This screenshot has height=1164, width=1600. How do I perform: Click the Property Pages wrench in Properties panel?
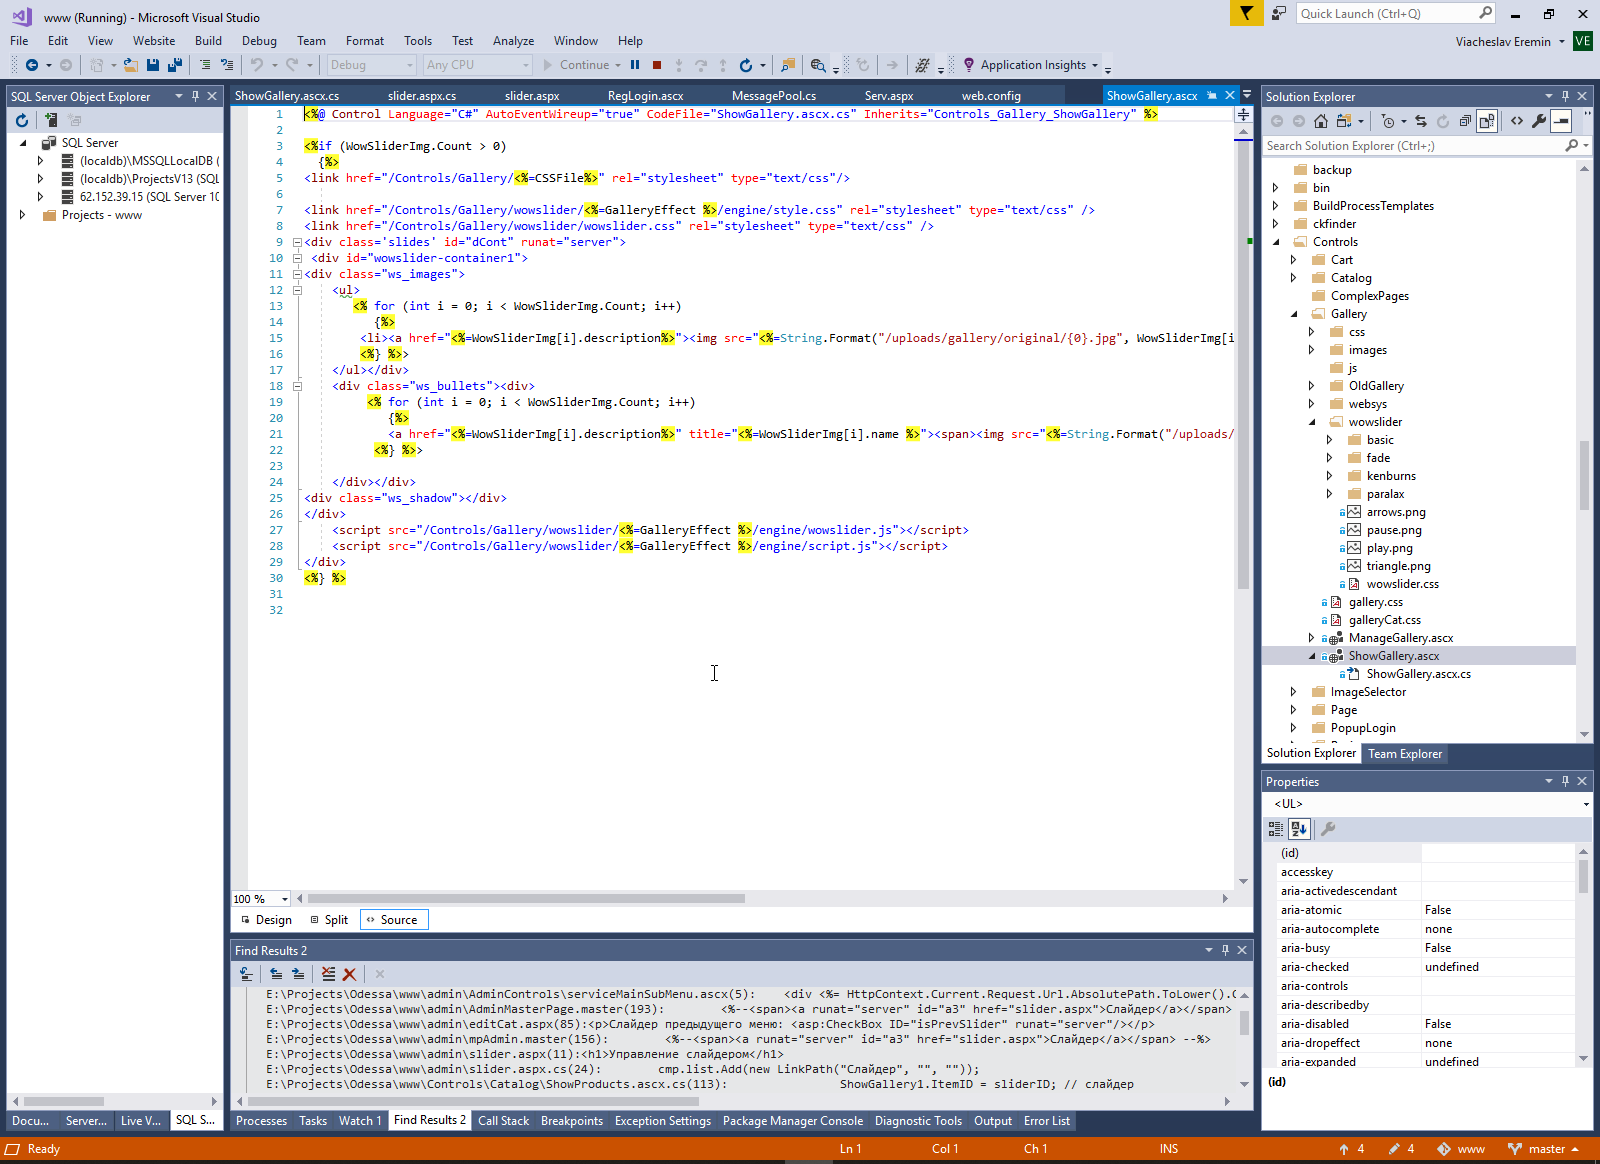[1328, 829]
